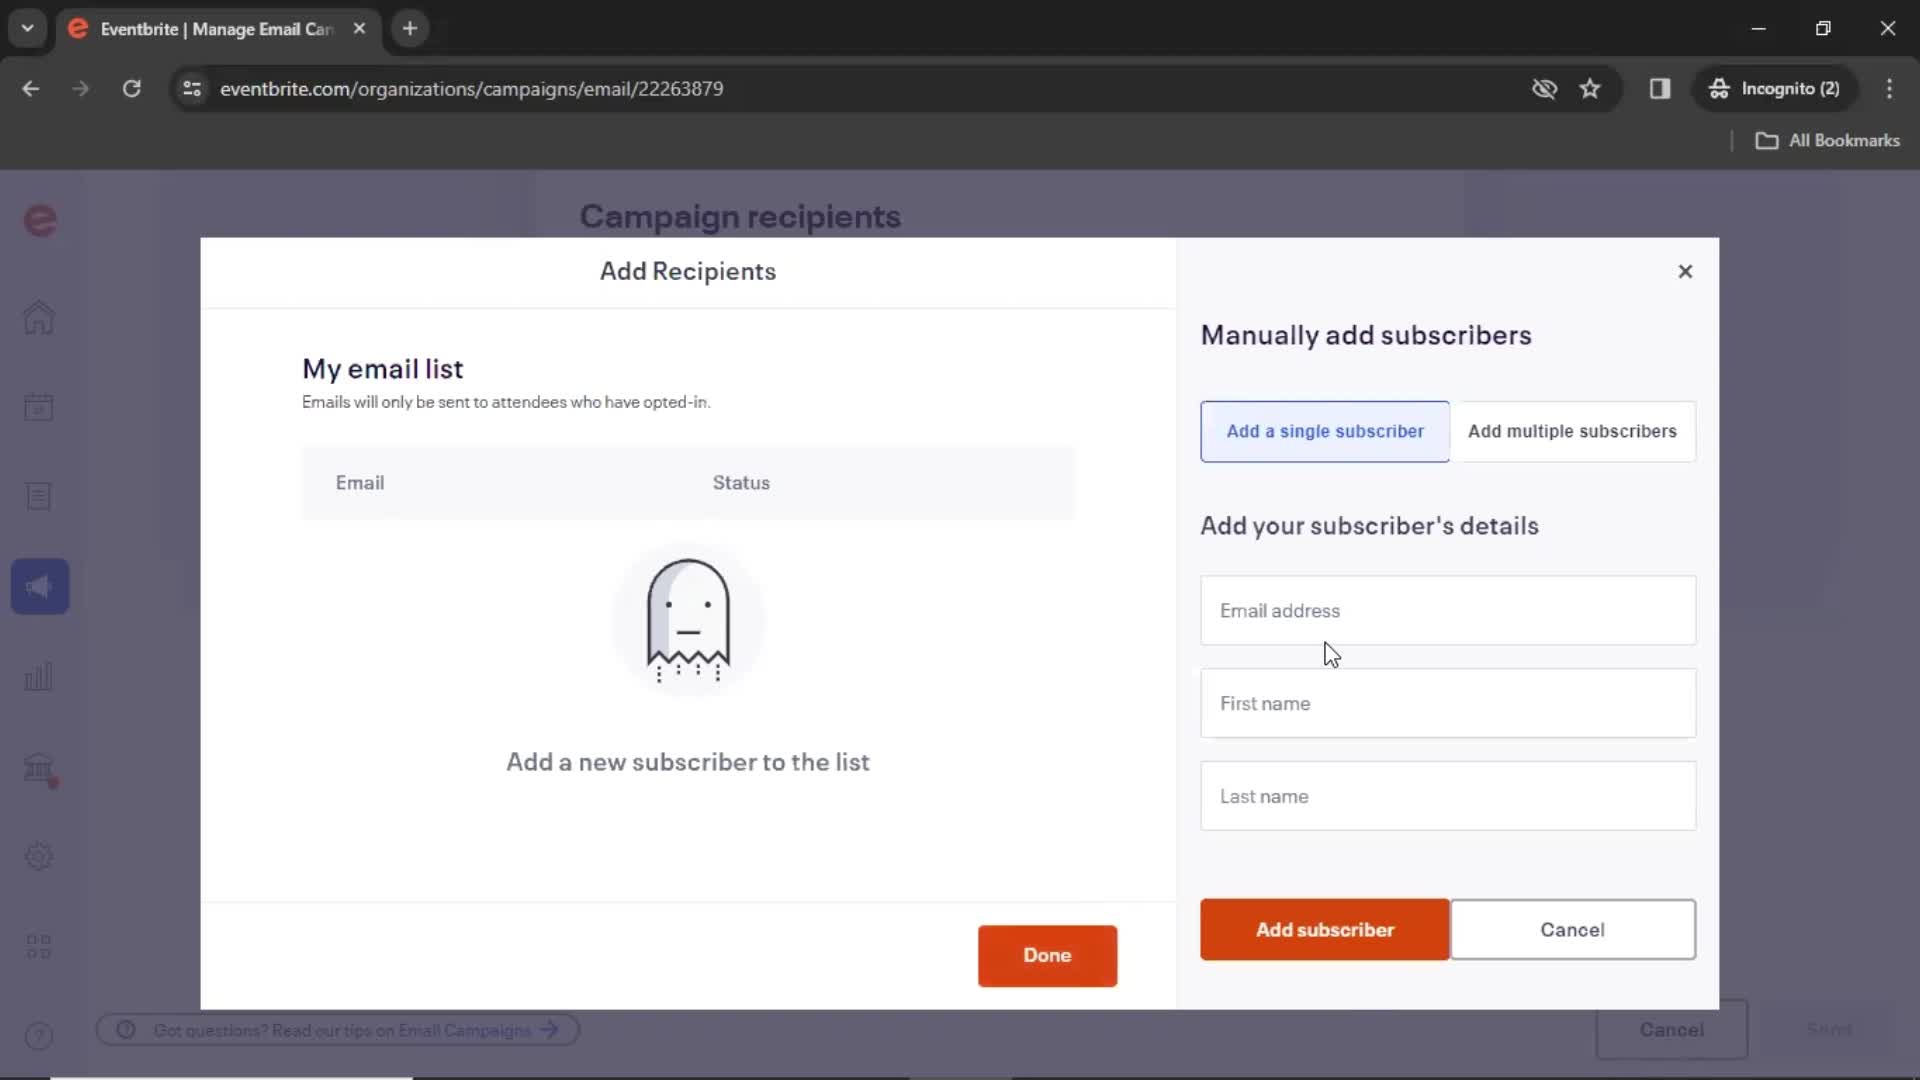Image resolution: width=1920 pixels, height=1080 pixels.
Task: Click the Email column header
Action: [359, 483]
